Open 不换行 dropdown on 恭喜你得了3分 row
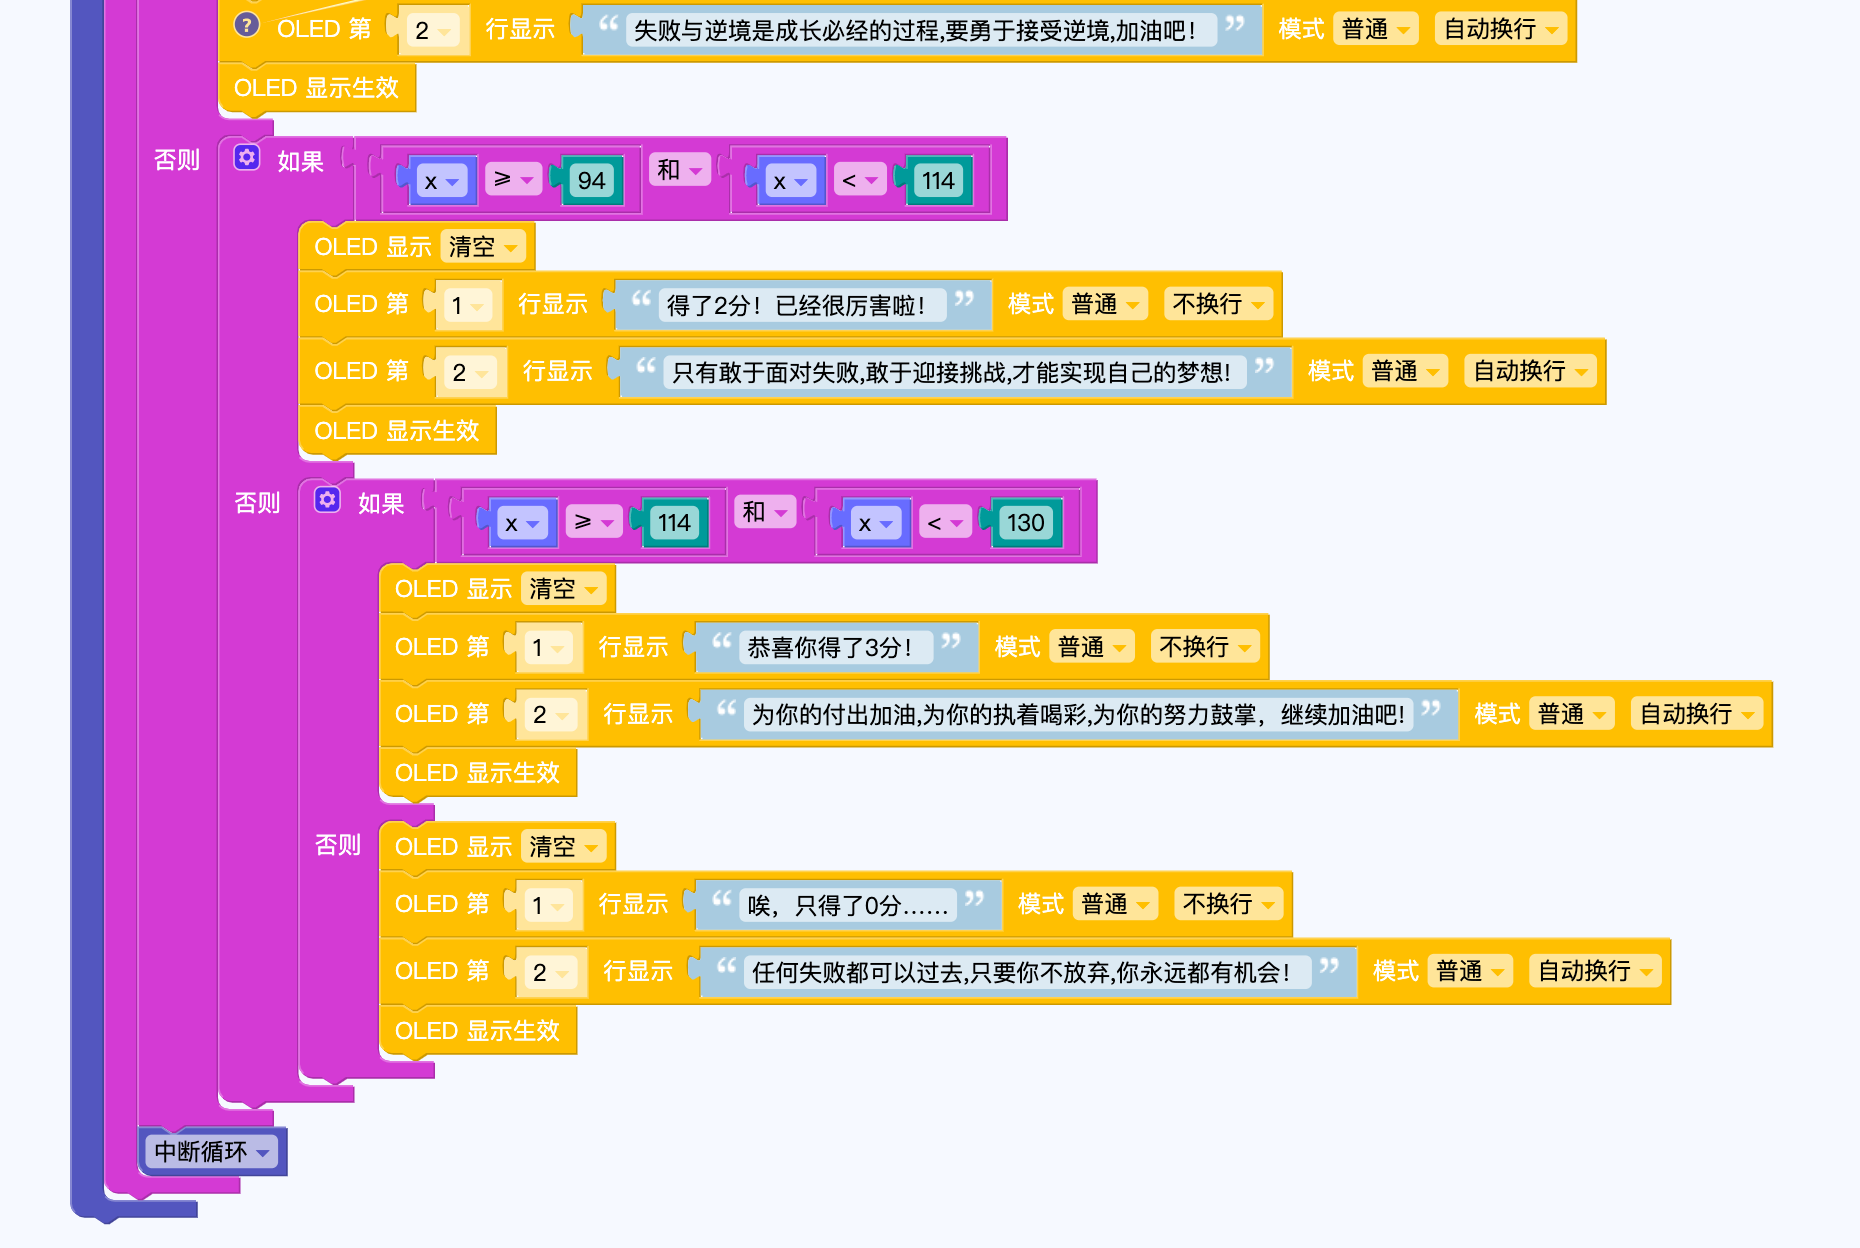Viewport: 1860px width, 1248px height. [1205, 647]
